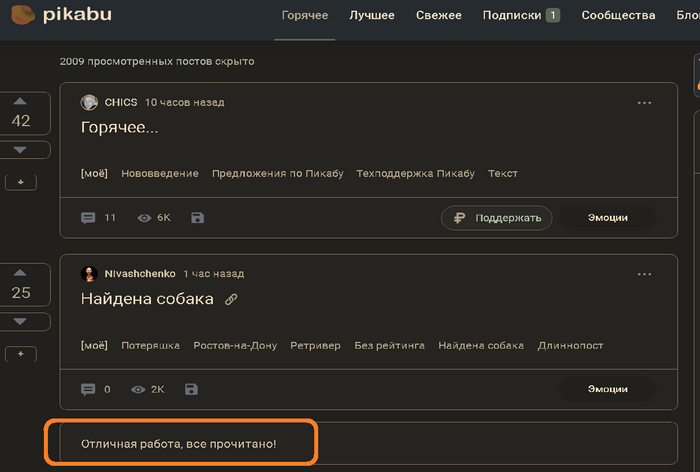This screenshot has width=700, height=472.
Task: Select the Ростов-на-Дону tag
Action: click(x=235, y=346)
